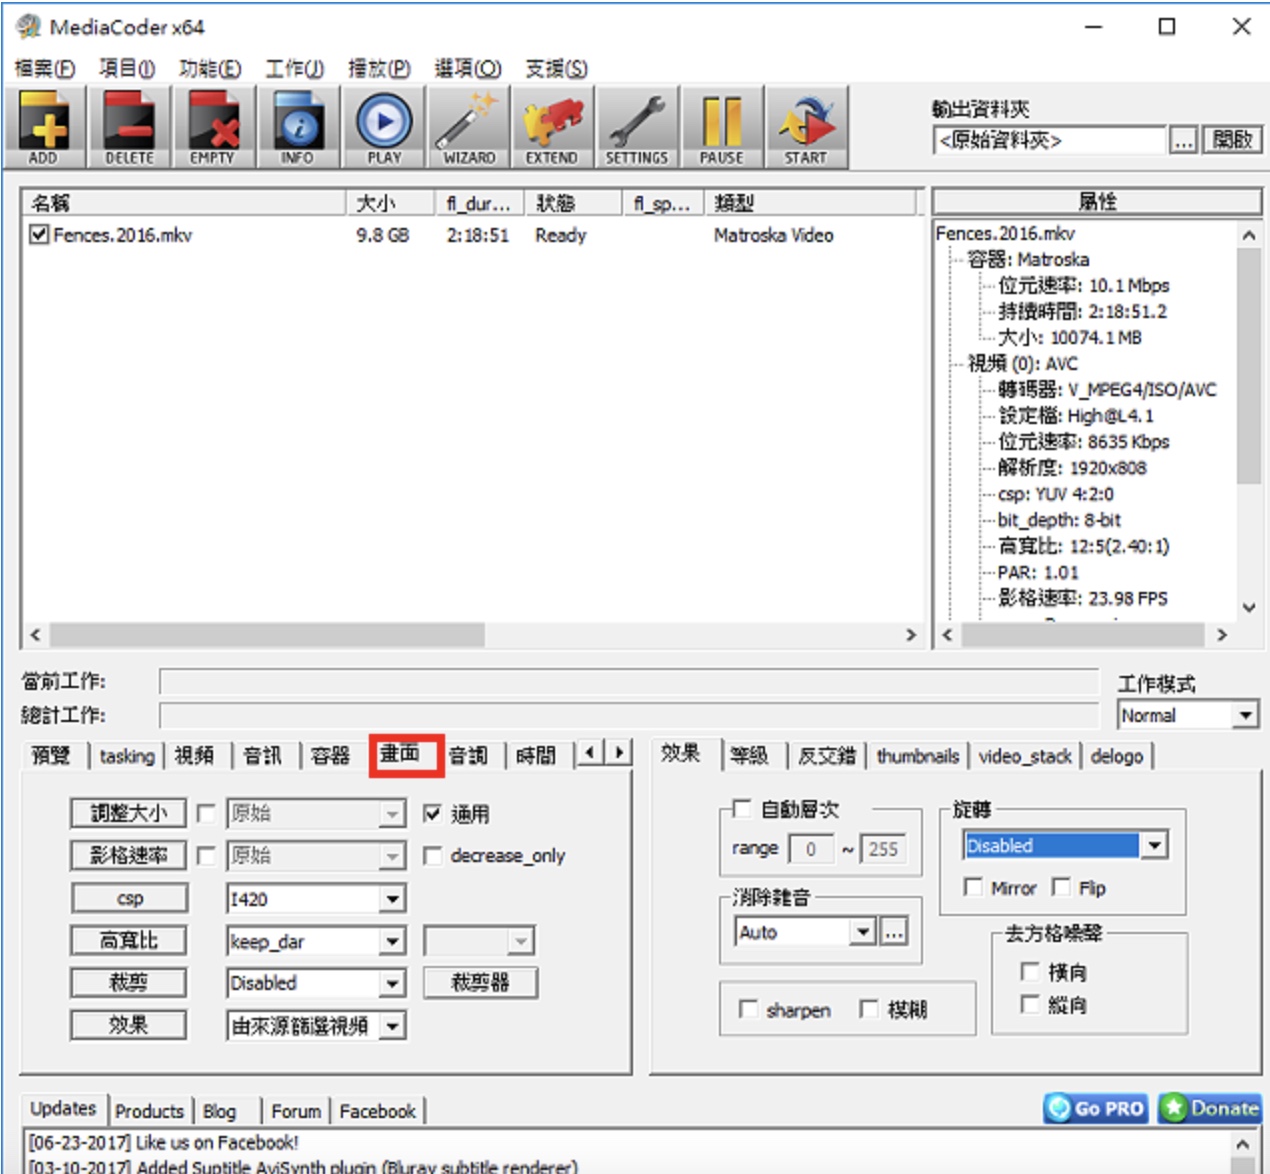Open the 消除雜音 Auto dropdown
The width and height of the screenshot is (1270, 1174).
click(x=806, y=932)
